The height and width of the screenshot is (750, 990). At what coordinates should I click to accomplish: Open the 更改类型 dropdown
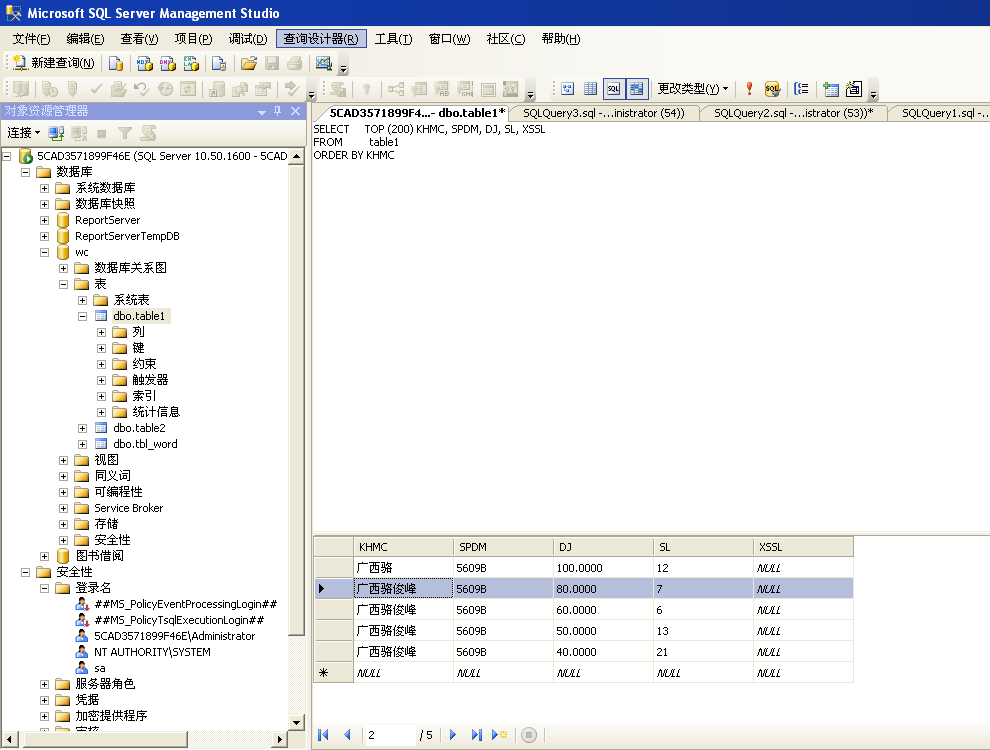(x=692, y=88)
